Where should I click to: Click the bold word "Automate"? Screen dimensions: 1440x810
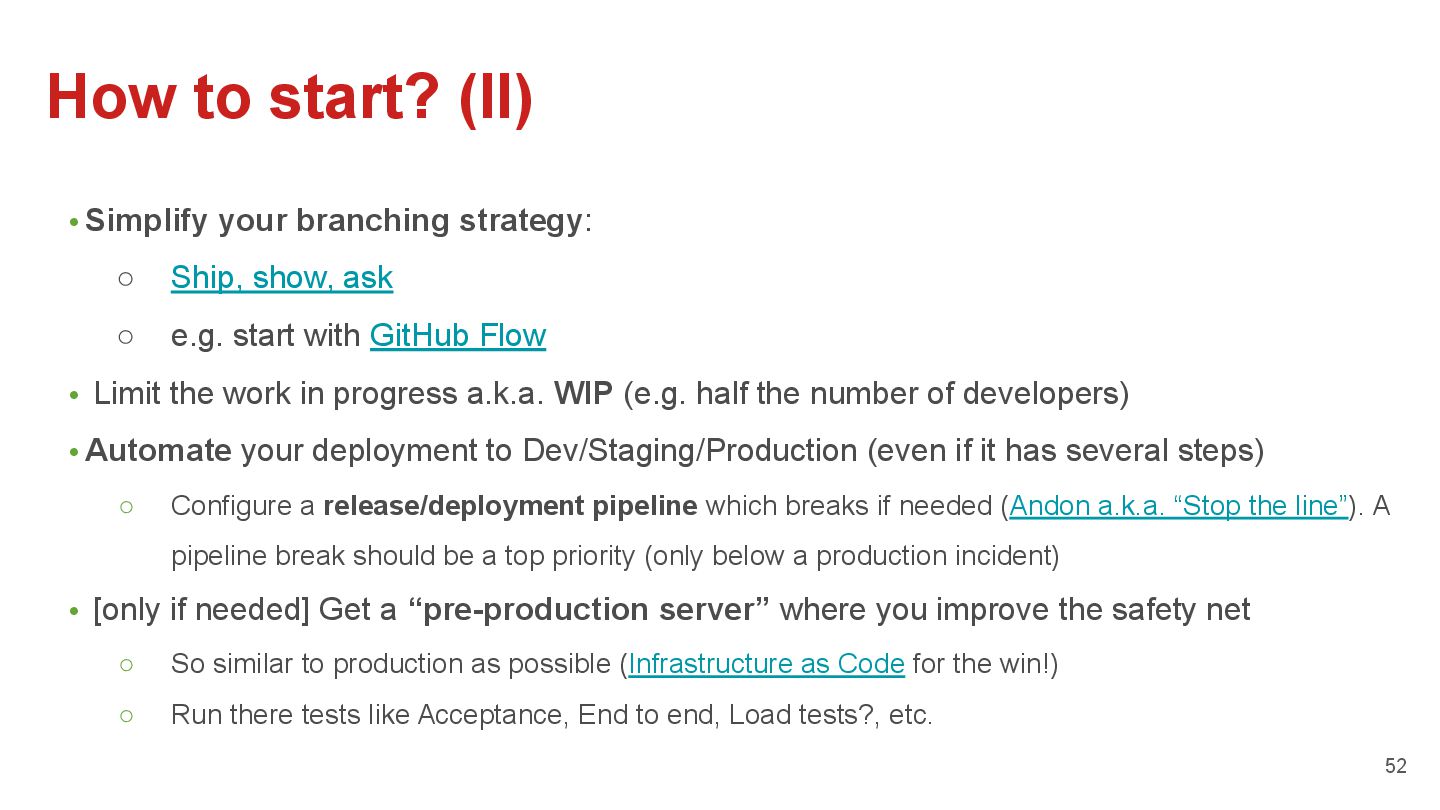coord(159,451)
